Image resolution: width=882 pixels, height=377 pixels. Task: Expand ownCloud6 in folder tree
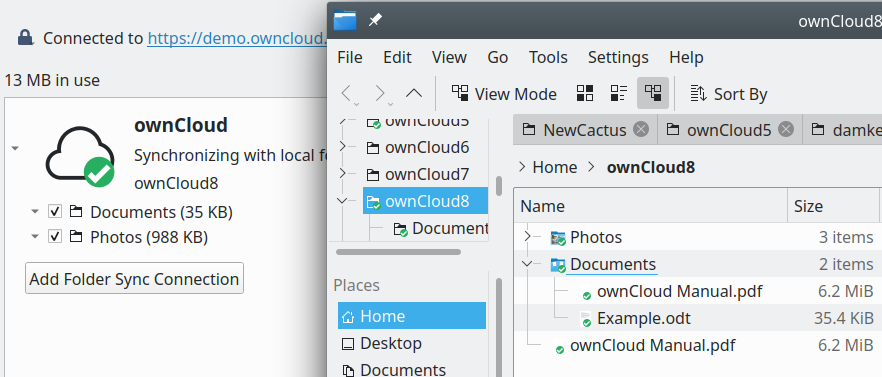(x=343, y=147)
